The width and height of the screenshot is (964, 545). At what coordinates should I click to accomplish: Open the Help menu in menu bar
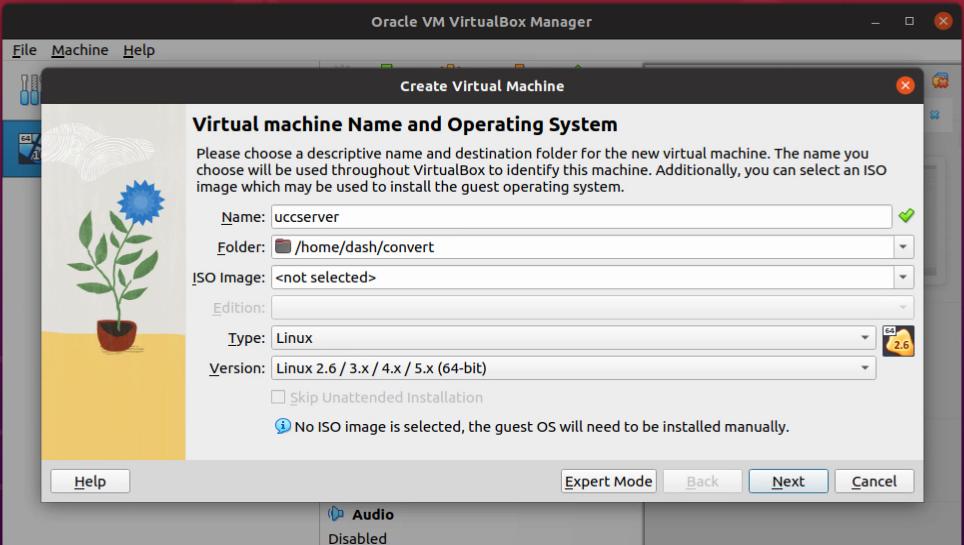click(x=139, y=50)
